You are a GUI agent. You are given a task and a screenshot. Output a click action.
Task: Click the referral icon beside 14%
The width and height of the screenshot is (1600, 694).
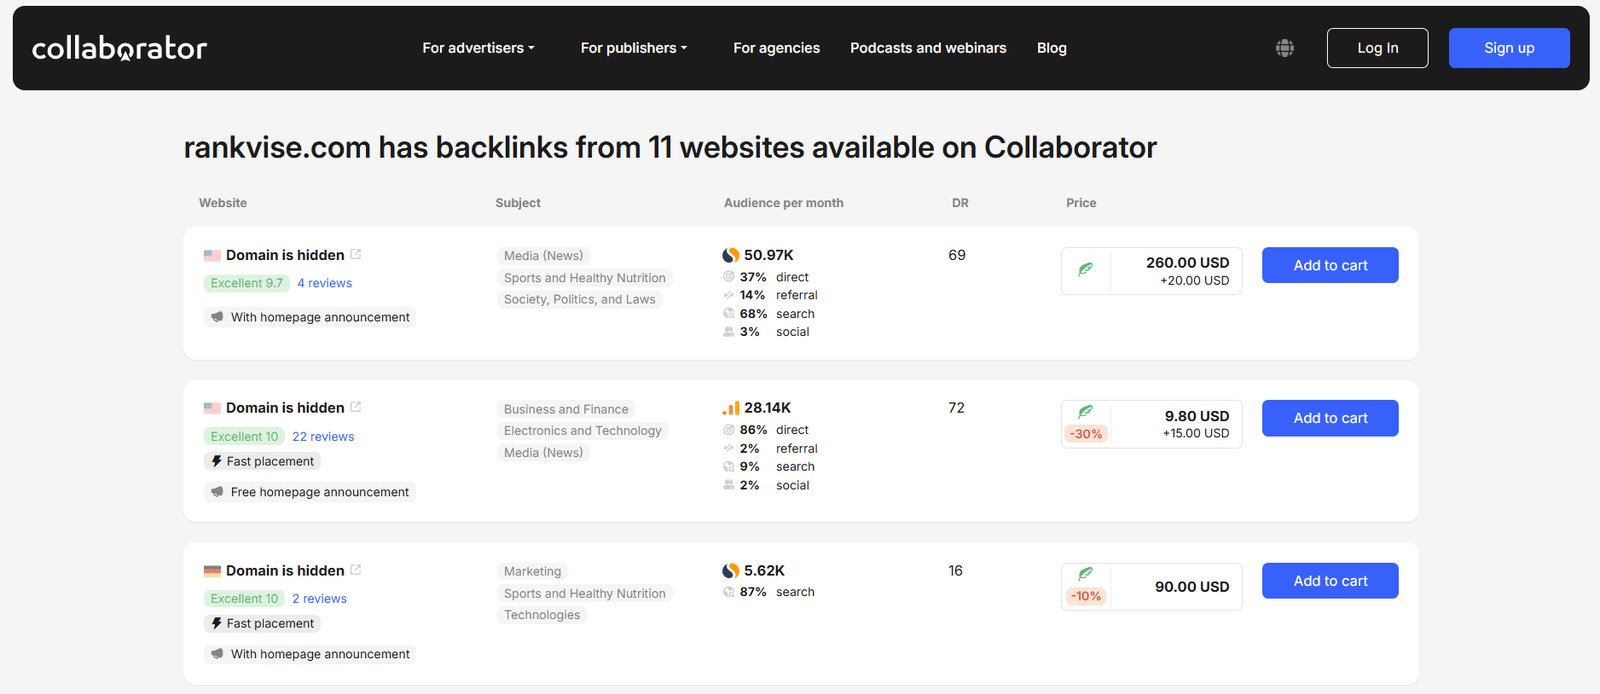pos(729,295)
